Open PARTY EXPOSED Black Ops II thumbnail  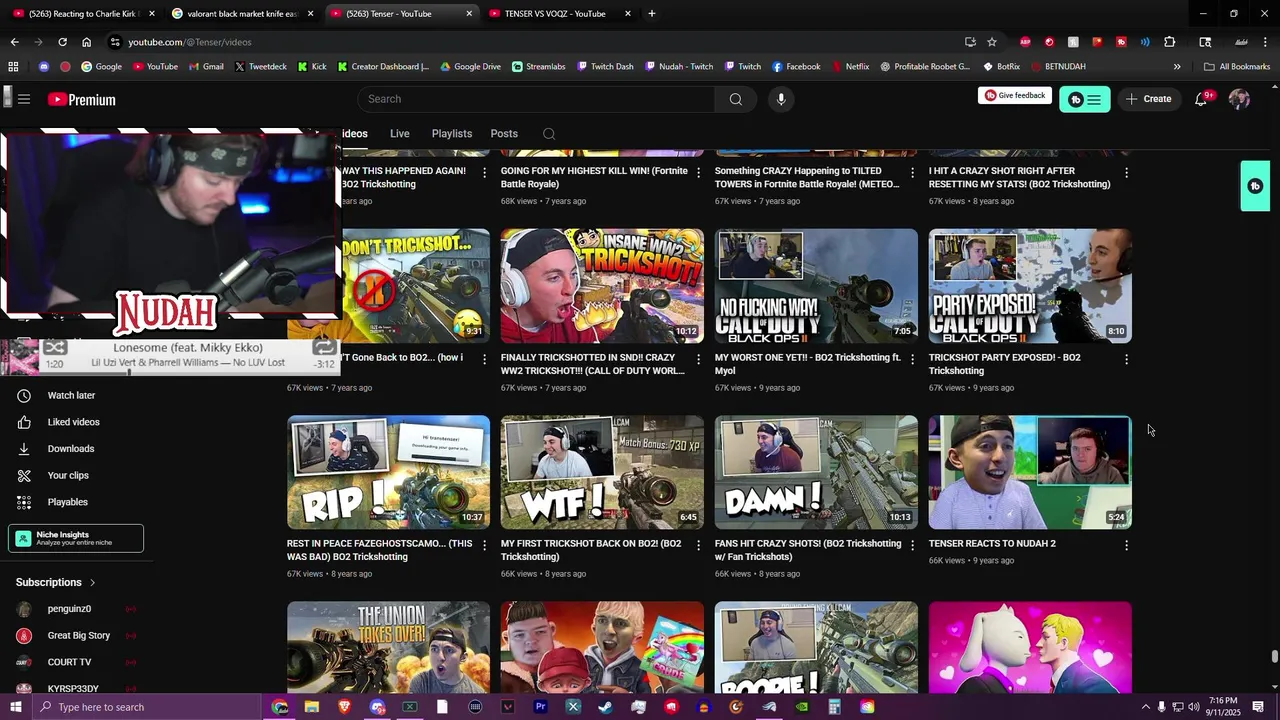(1030, 286)
